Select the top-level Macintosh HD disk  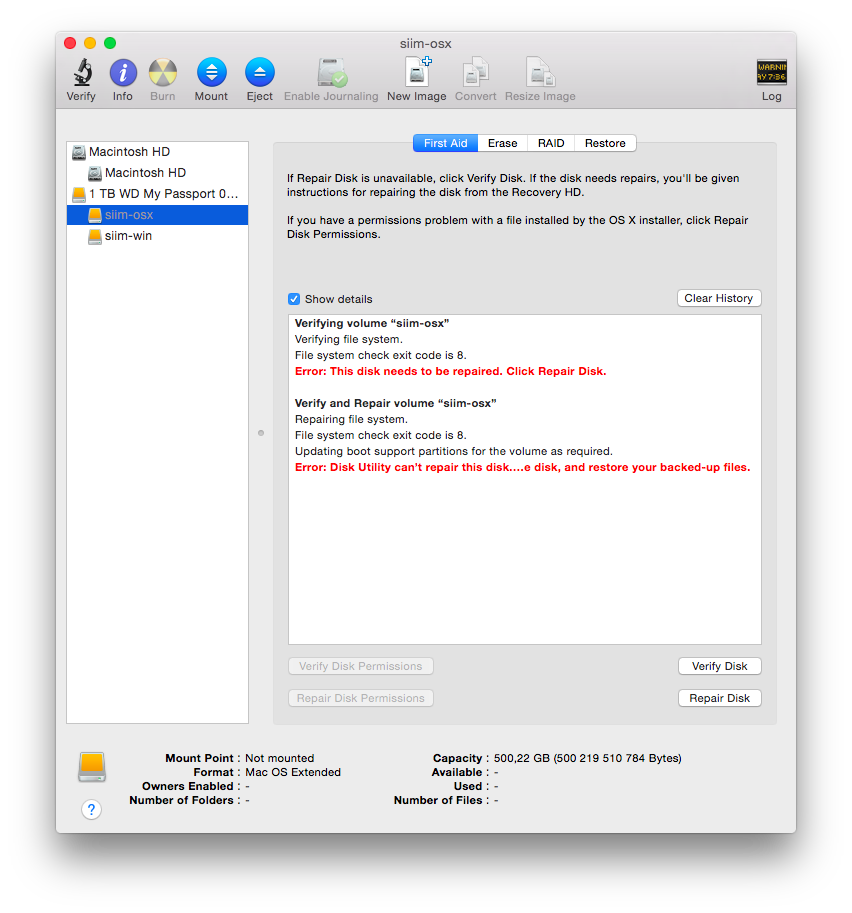157,152
